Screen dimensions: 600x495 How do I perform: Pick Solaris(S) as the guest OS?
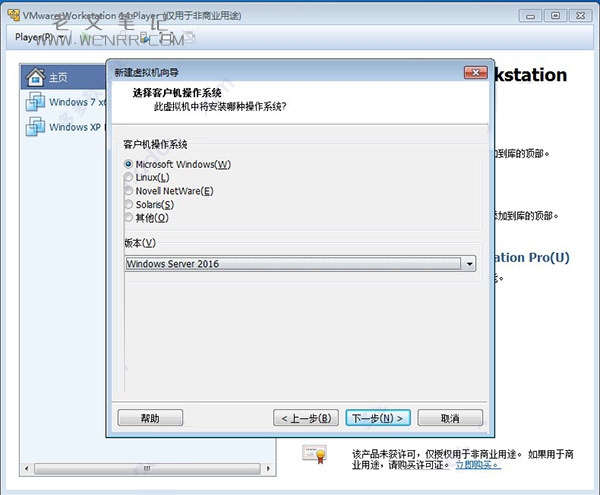128,204
